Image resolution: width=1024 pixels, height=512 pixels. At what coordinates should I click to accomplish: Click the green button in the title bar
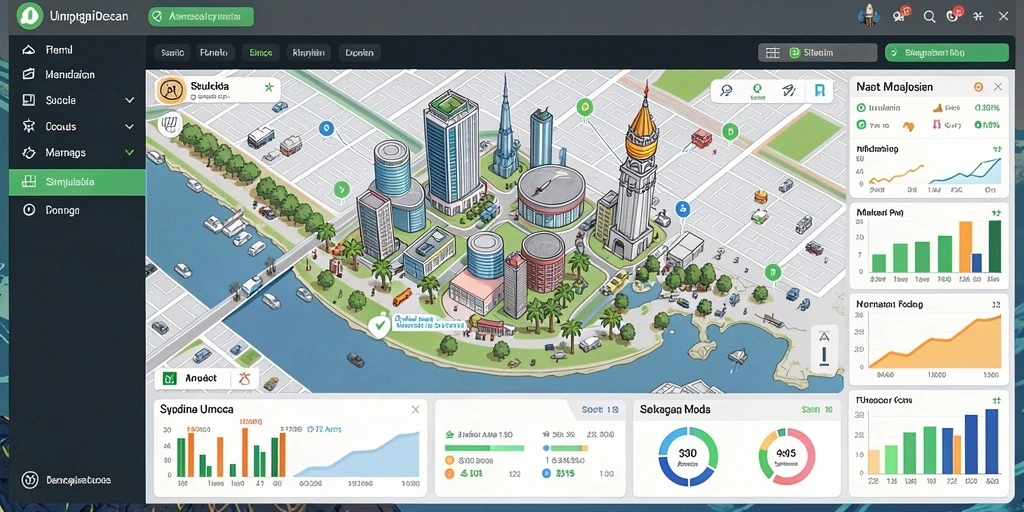[x=200, y=16]
